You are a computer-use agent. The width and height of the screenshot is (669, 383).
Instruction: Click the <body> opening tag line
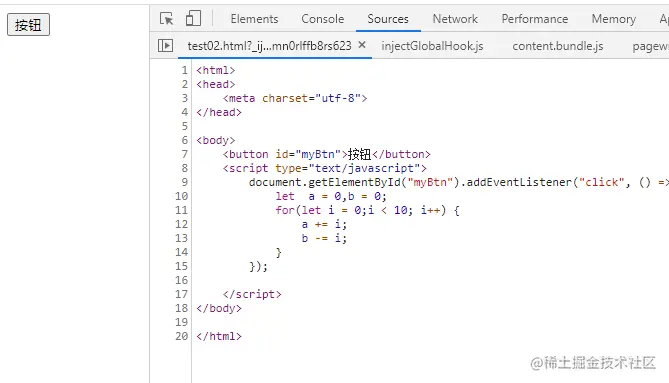click(x=215, y=140)
